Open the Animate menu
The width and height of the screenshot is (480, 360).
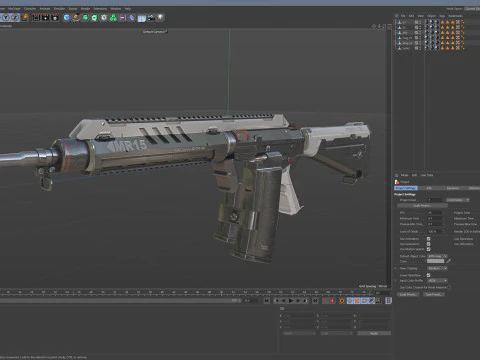[x=45, y=9]
